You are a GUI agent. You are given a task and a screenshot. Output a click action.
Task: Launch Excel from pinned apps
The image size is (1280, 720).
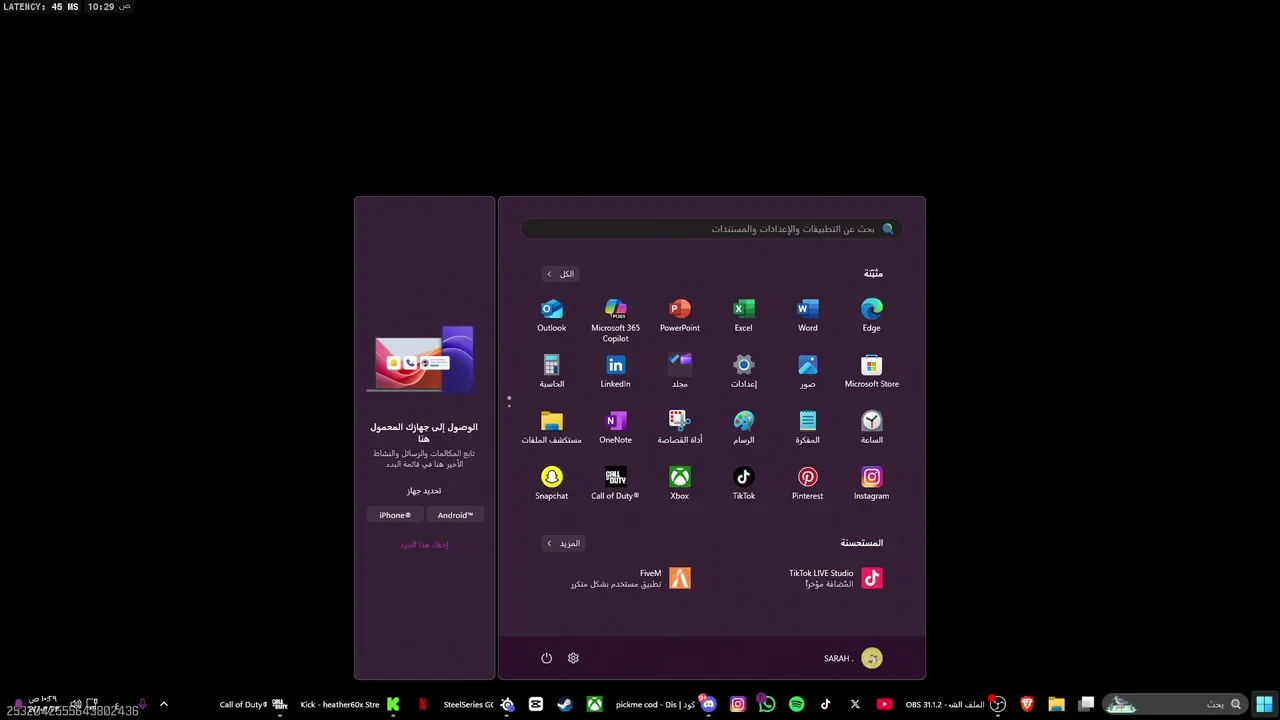(x=744, y=315)
